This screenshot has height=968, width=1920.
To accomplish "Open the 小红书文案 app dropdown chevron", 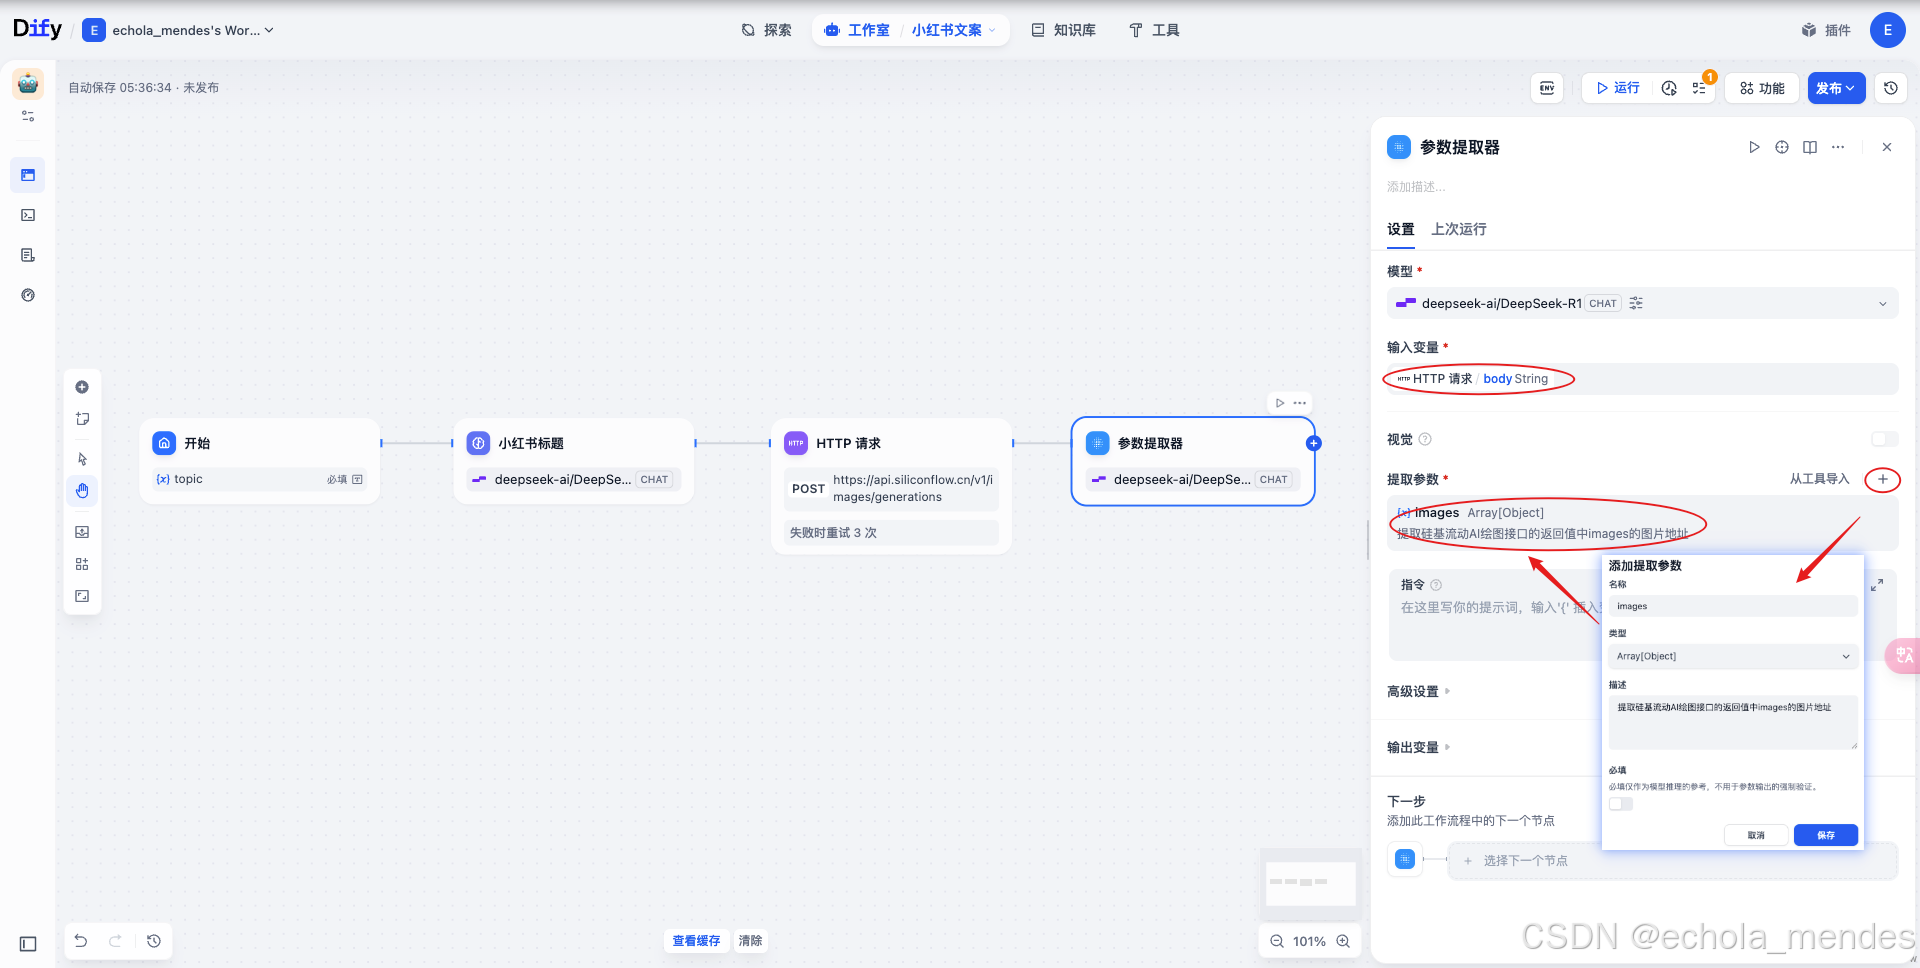I will click(x=992, y=30).
